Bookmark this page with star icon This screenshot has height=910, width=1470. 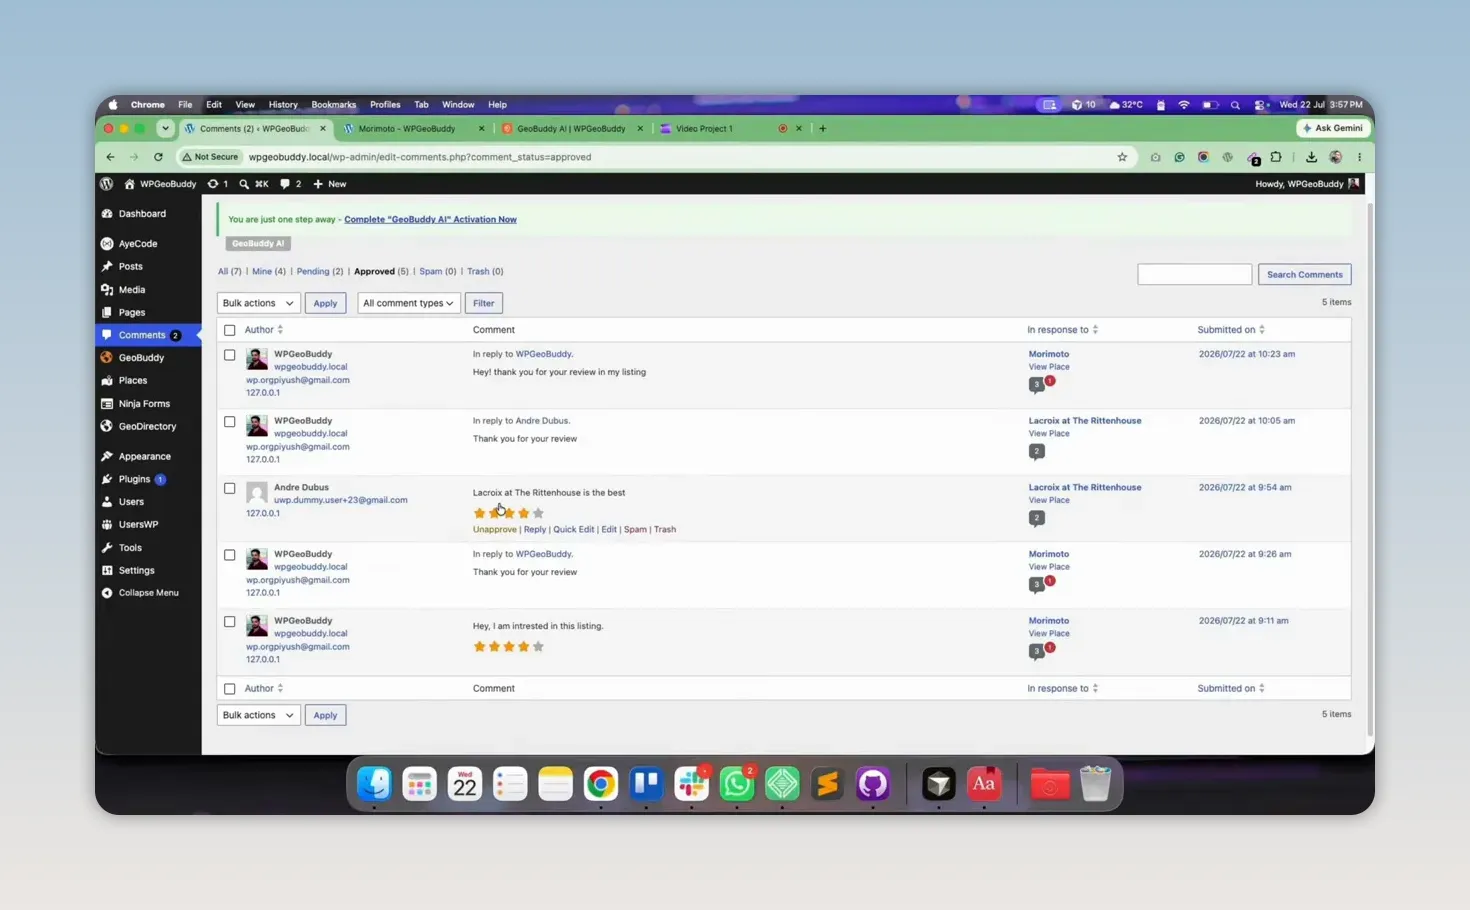click(1122, 157)
